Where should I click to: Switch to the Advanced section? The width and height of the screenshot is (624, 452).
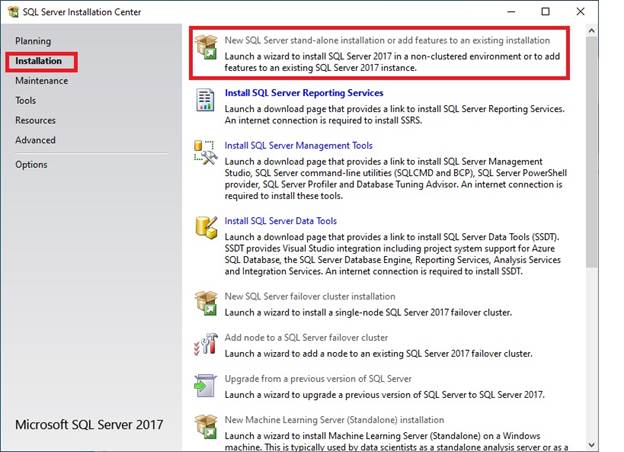tap(35, 140)
